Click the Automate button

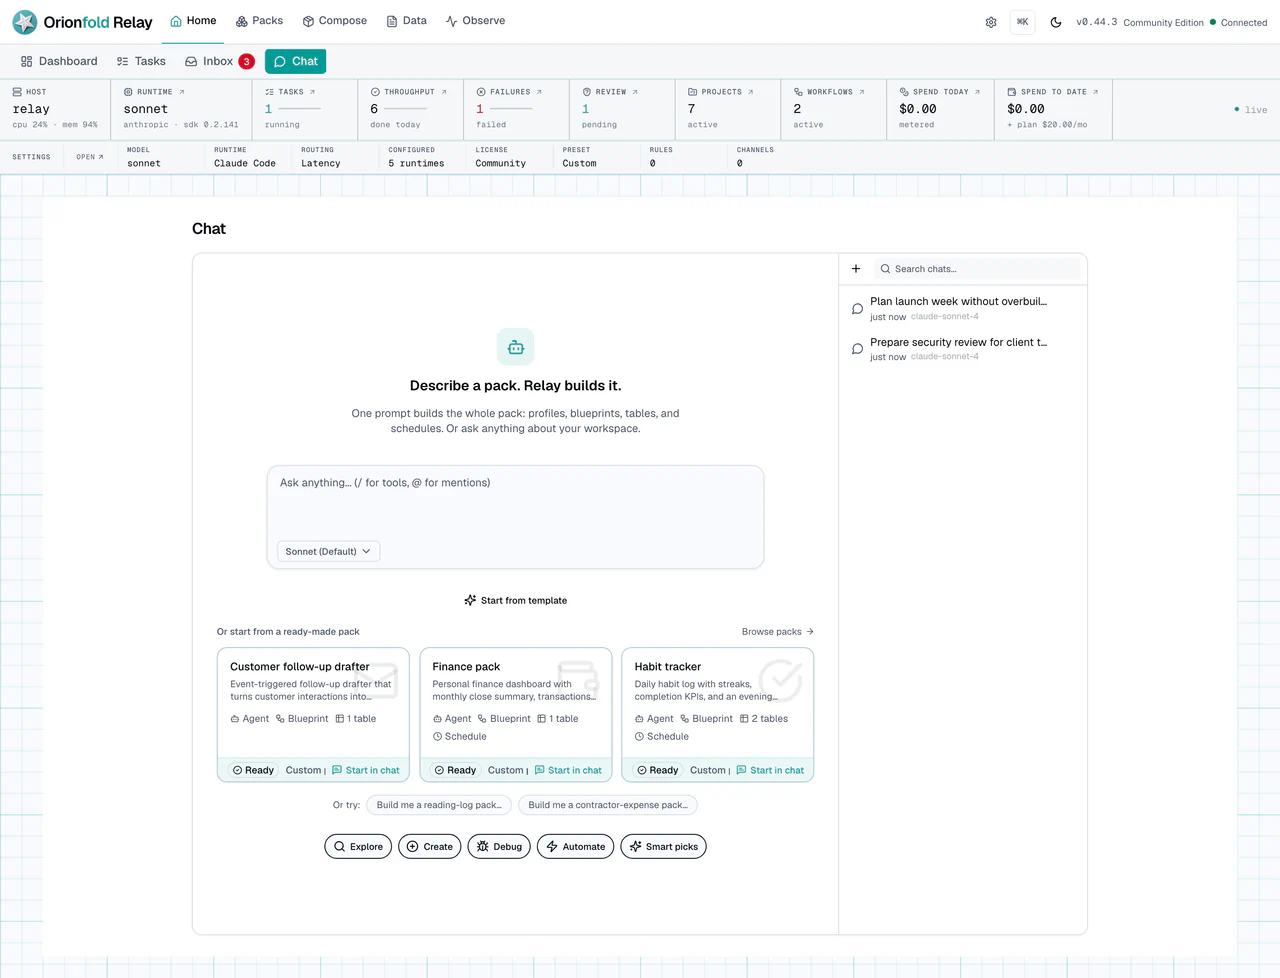coord(575,846)
